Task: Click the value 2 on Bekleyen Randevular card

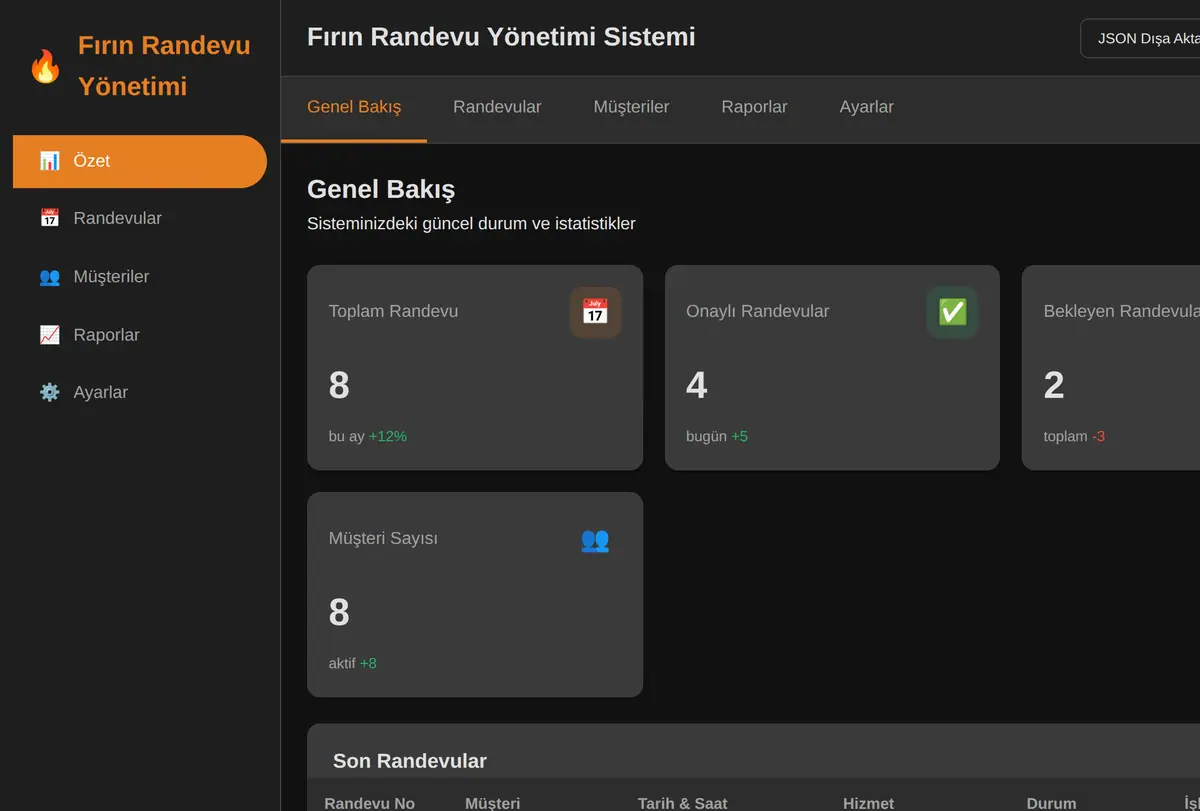Action: pos(1054,385)
